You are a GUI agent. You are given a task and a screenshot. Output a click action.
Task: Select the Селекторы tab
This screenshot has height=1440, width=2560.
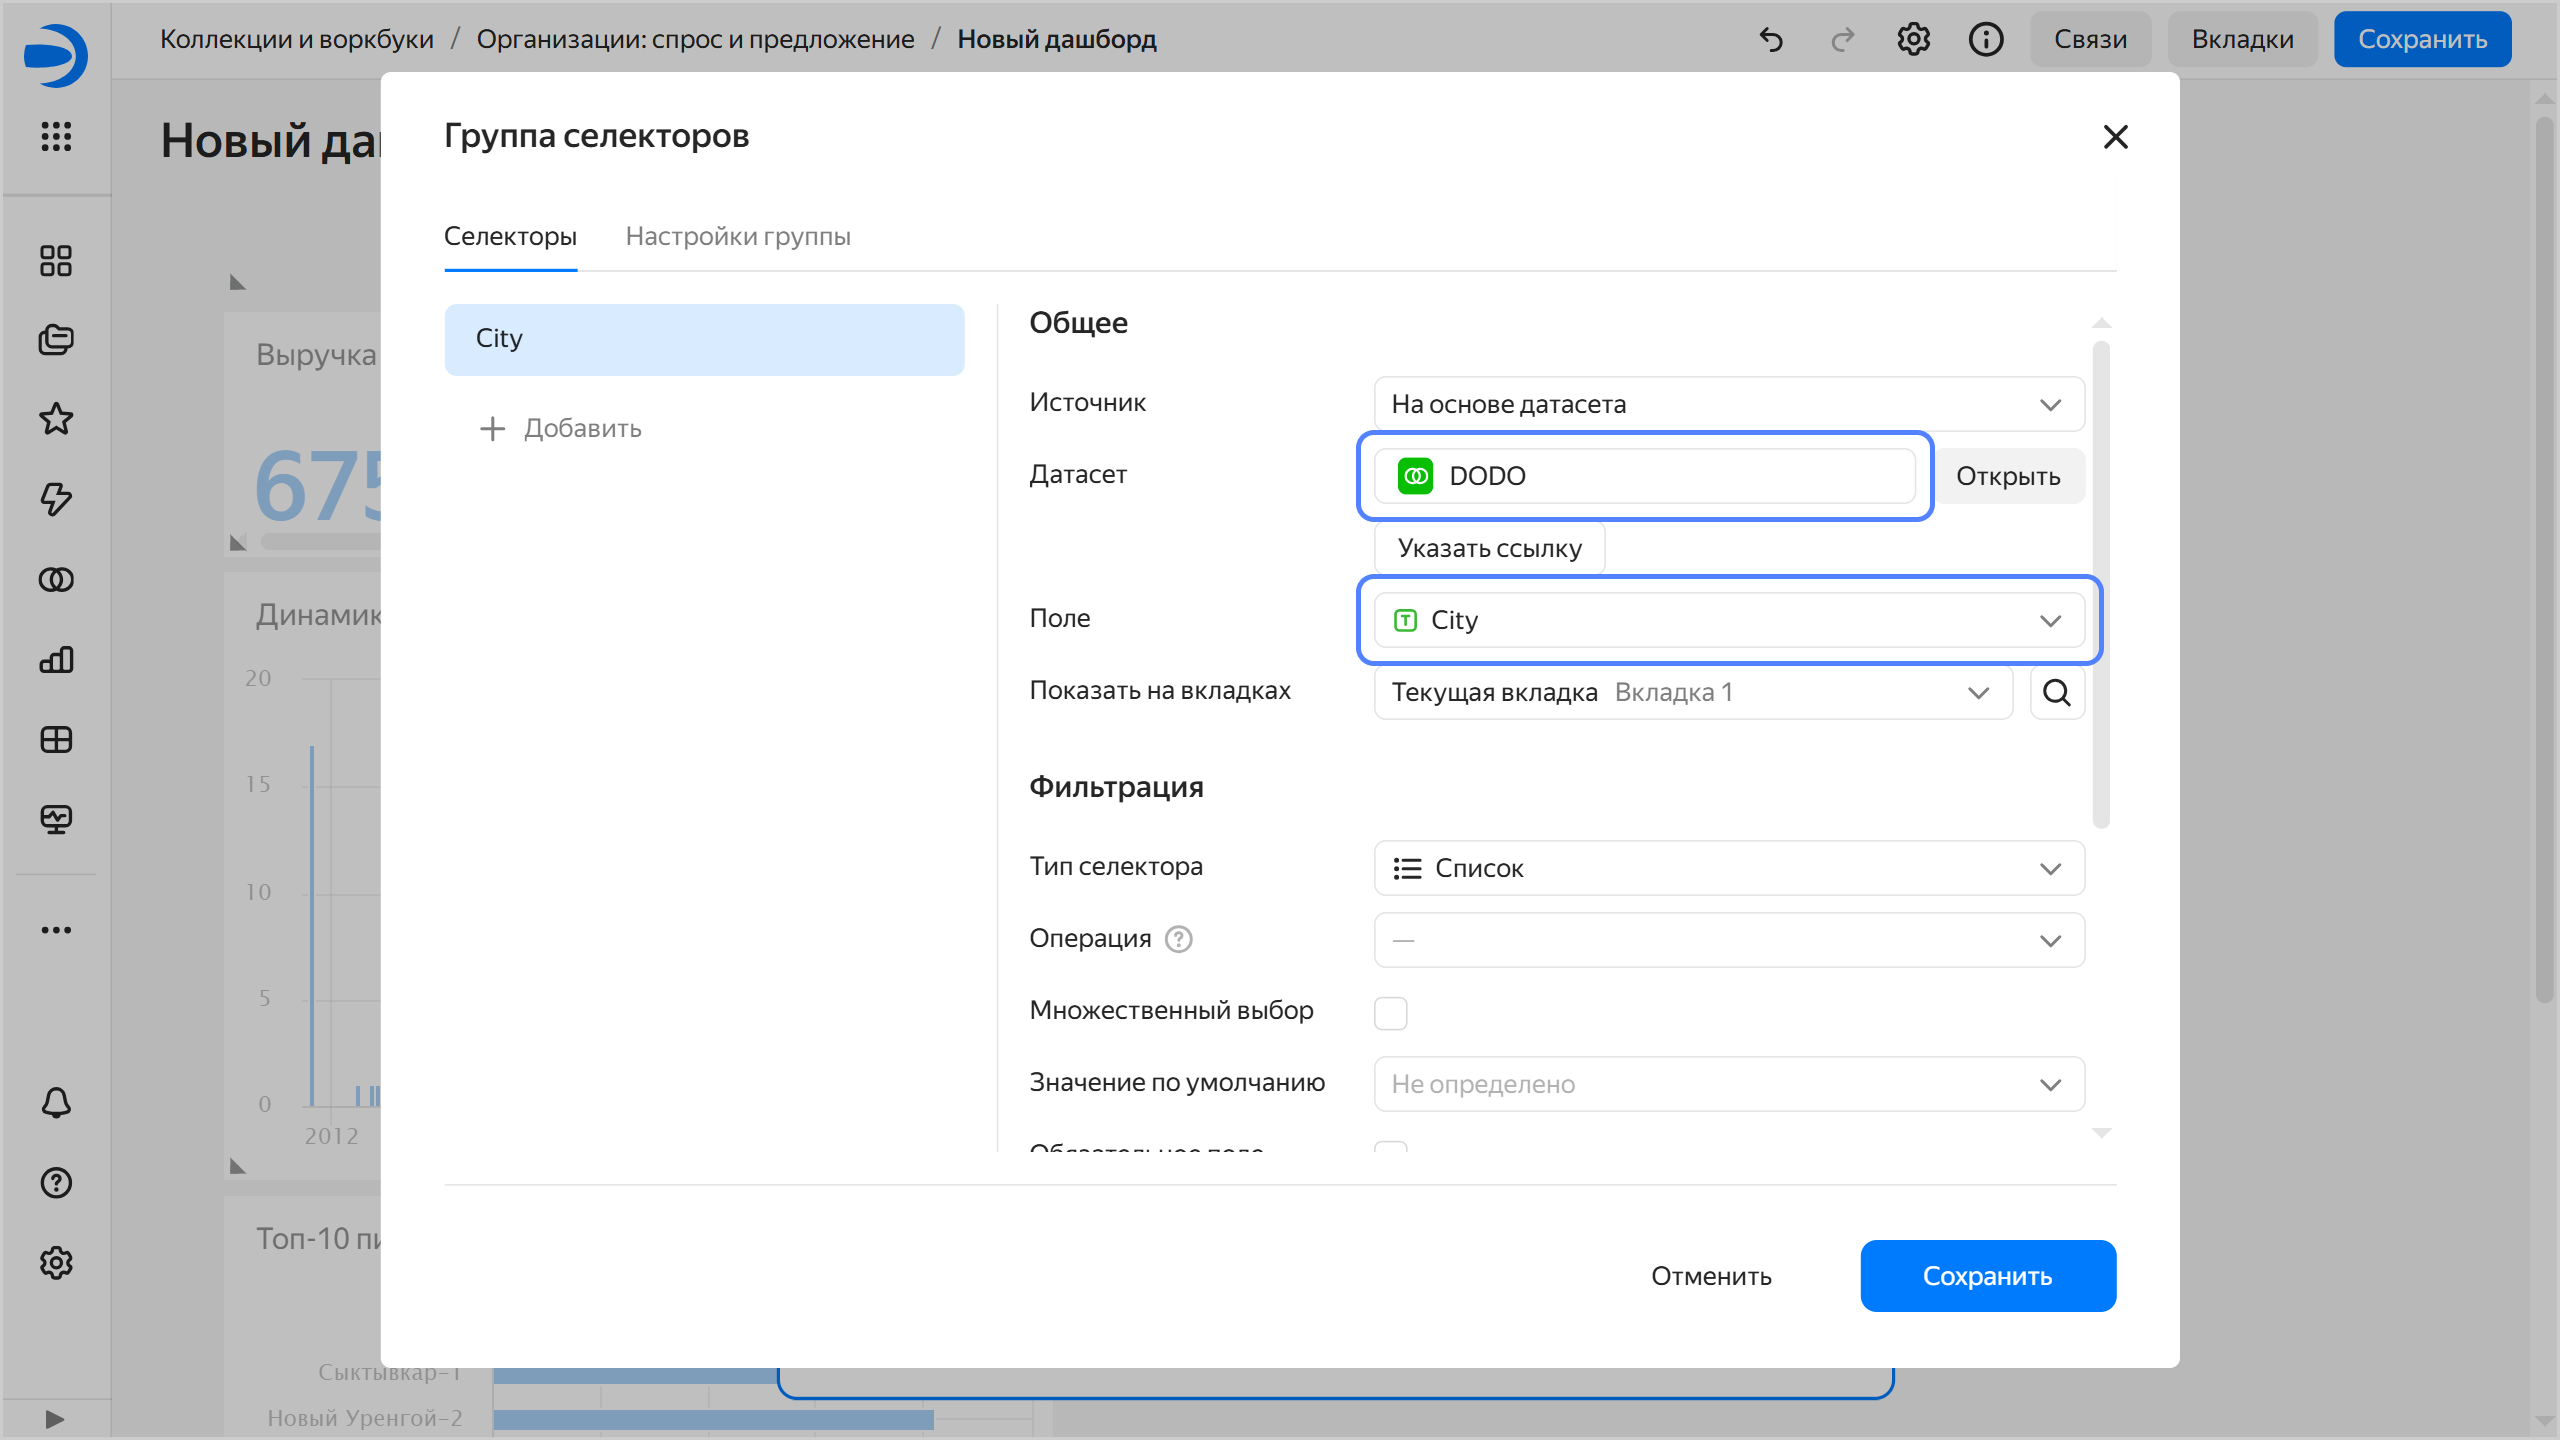tap(510, 236)
